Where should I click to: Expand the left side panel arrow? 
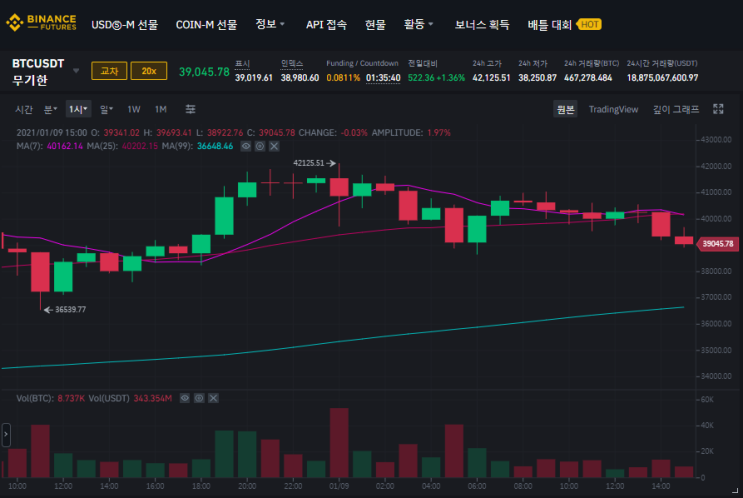6,435
